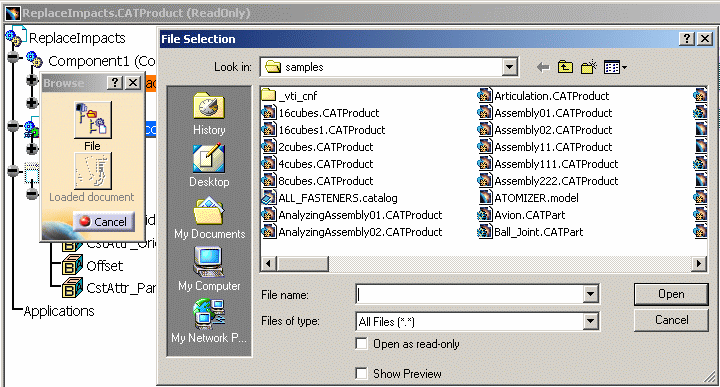Open the View Menu dropdown arrow
Image resolution: width=720 pixels, height=387 pixels.
[x=624, y=68]
